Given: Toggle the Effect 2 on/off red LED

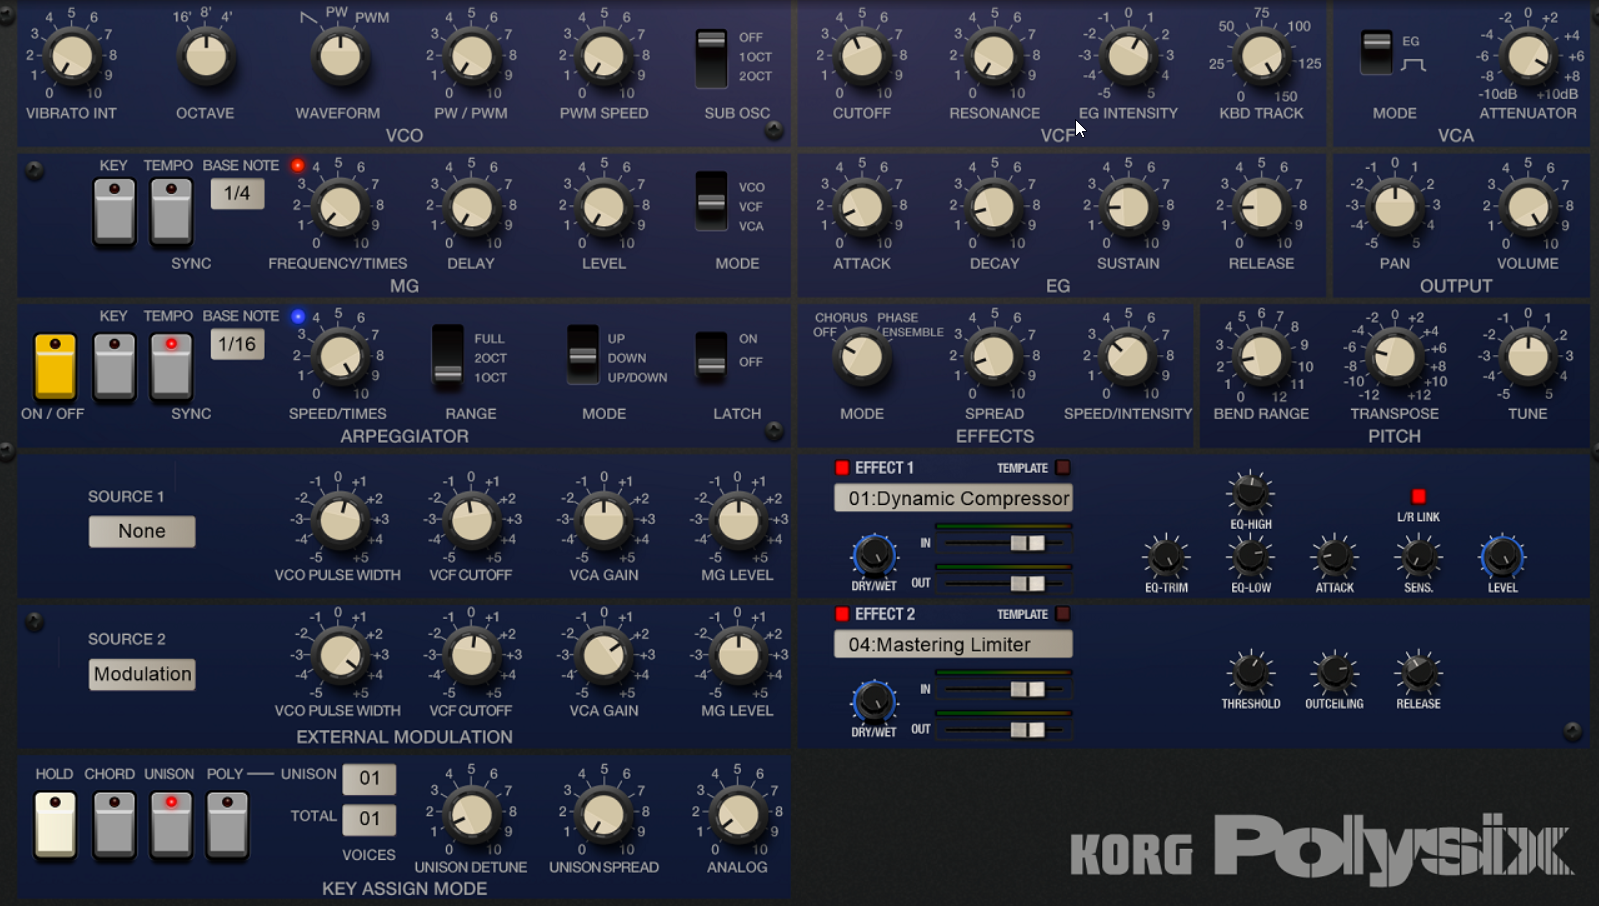Looking at the screenshot, I should pyautogui.click(x=842, y=613).
